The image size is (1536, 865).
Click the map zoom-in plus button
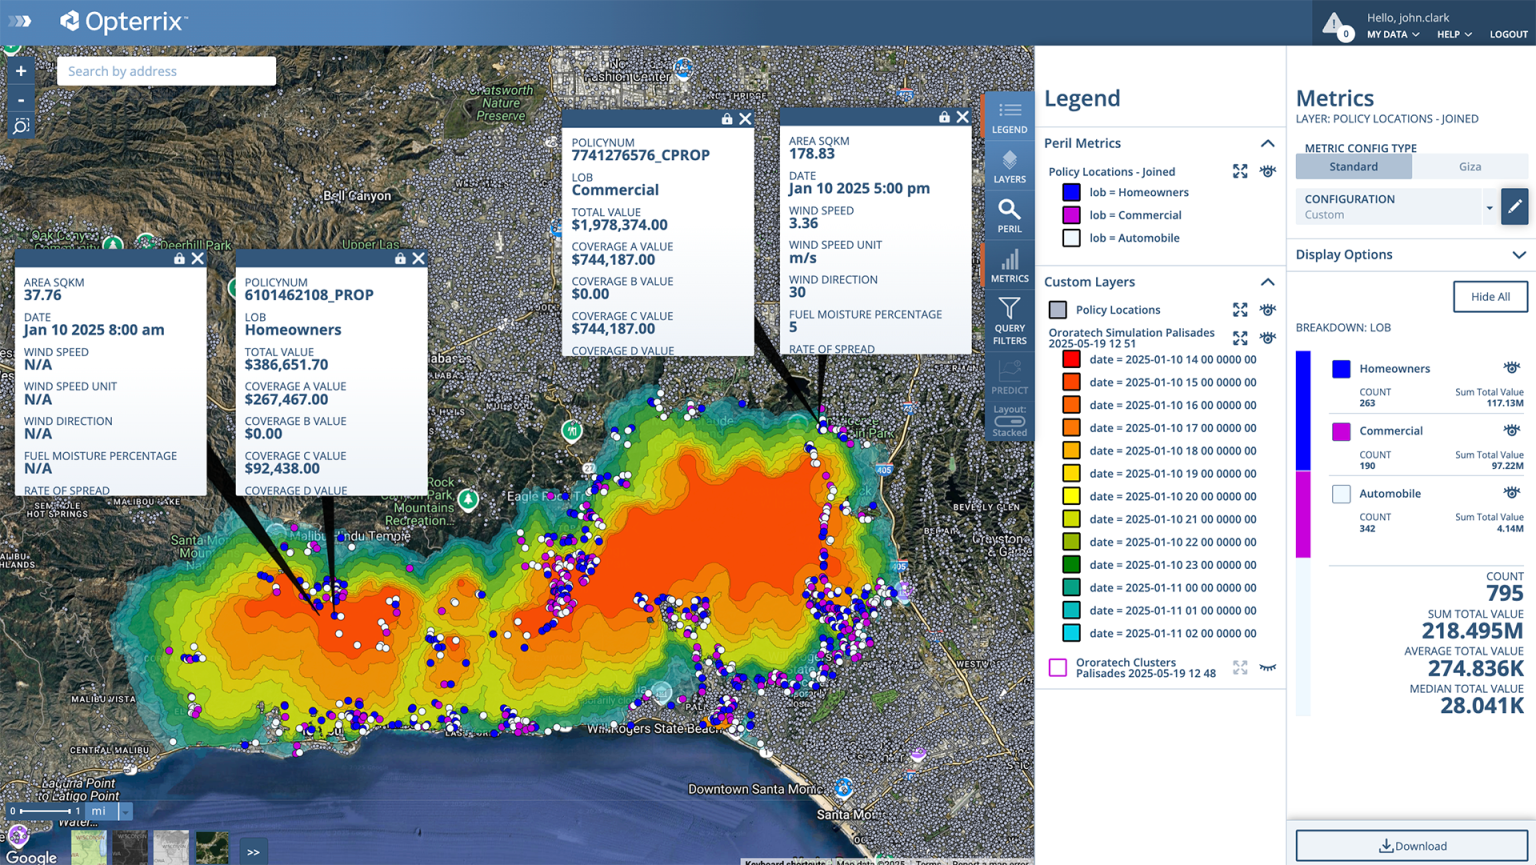click(x=21, y=71)
